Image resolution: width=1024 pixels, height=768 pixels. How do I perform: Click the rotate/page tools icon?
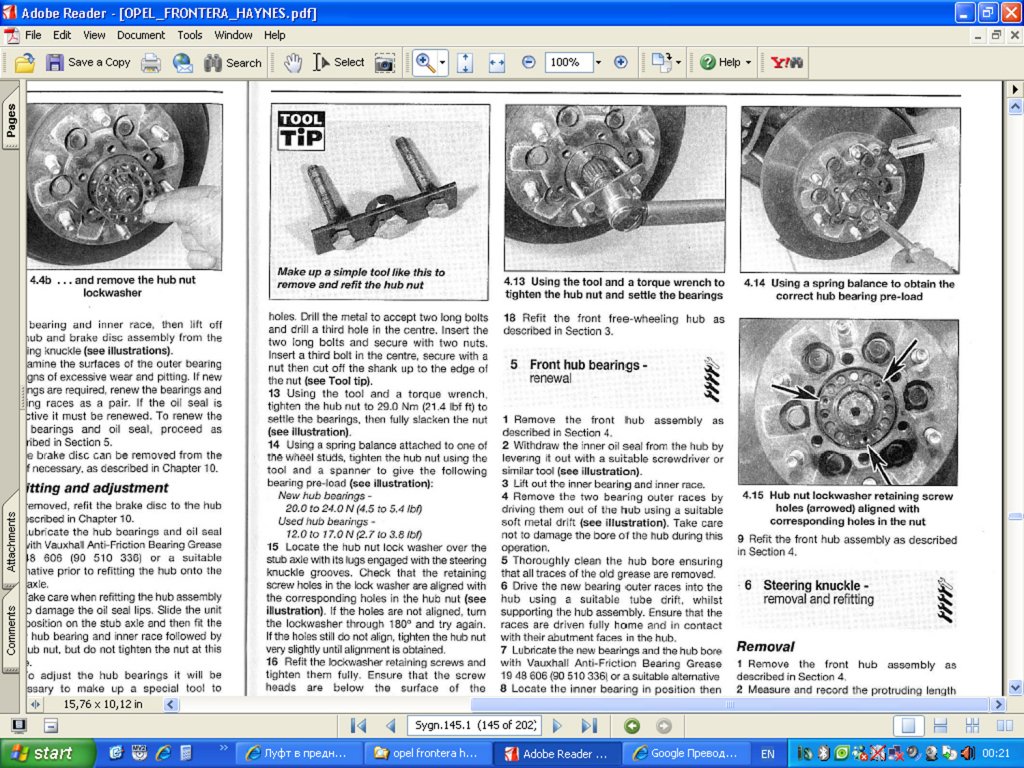click(661, 62)
